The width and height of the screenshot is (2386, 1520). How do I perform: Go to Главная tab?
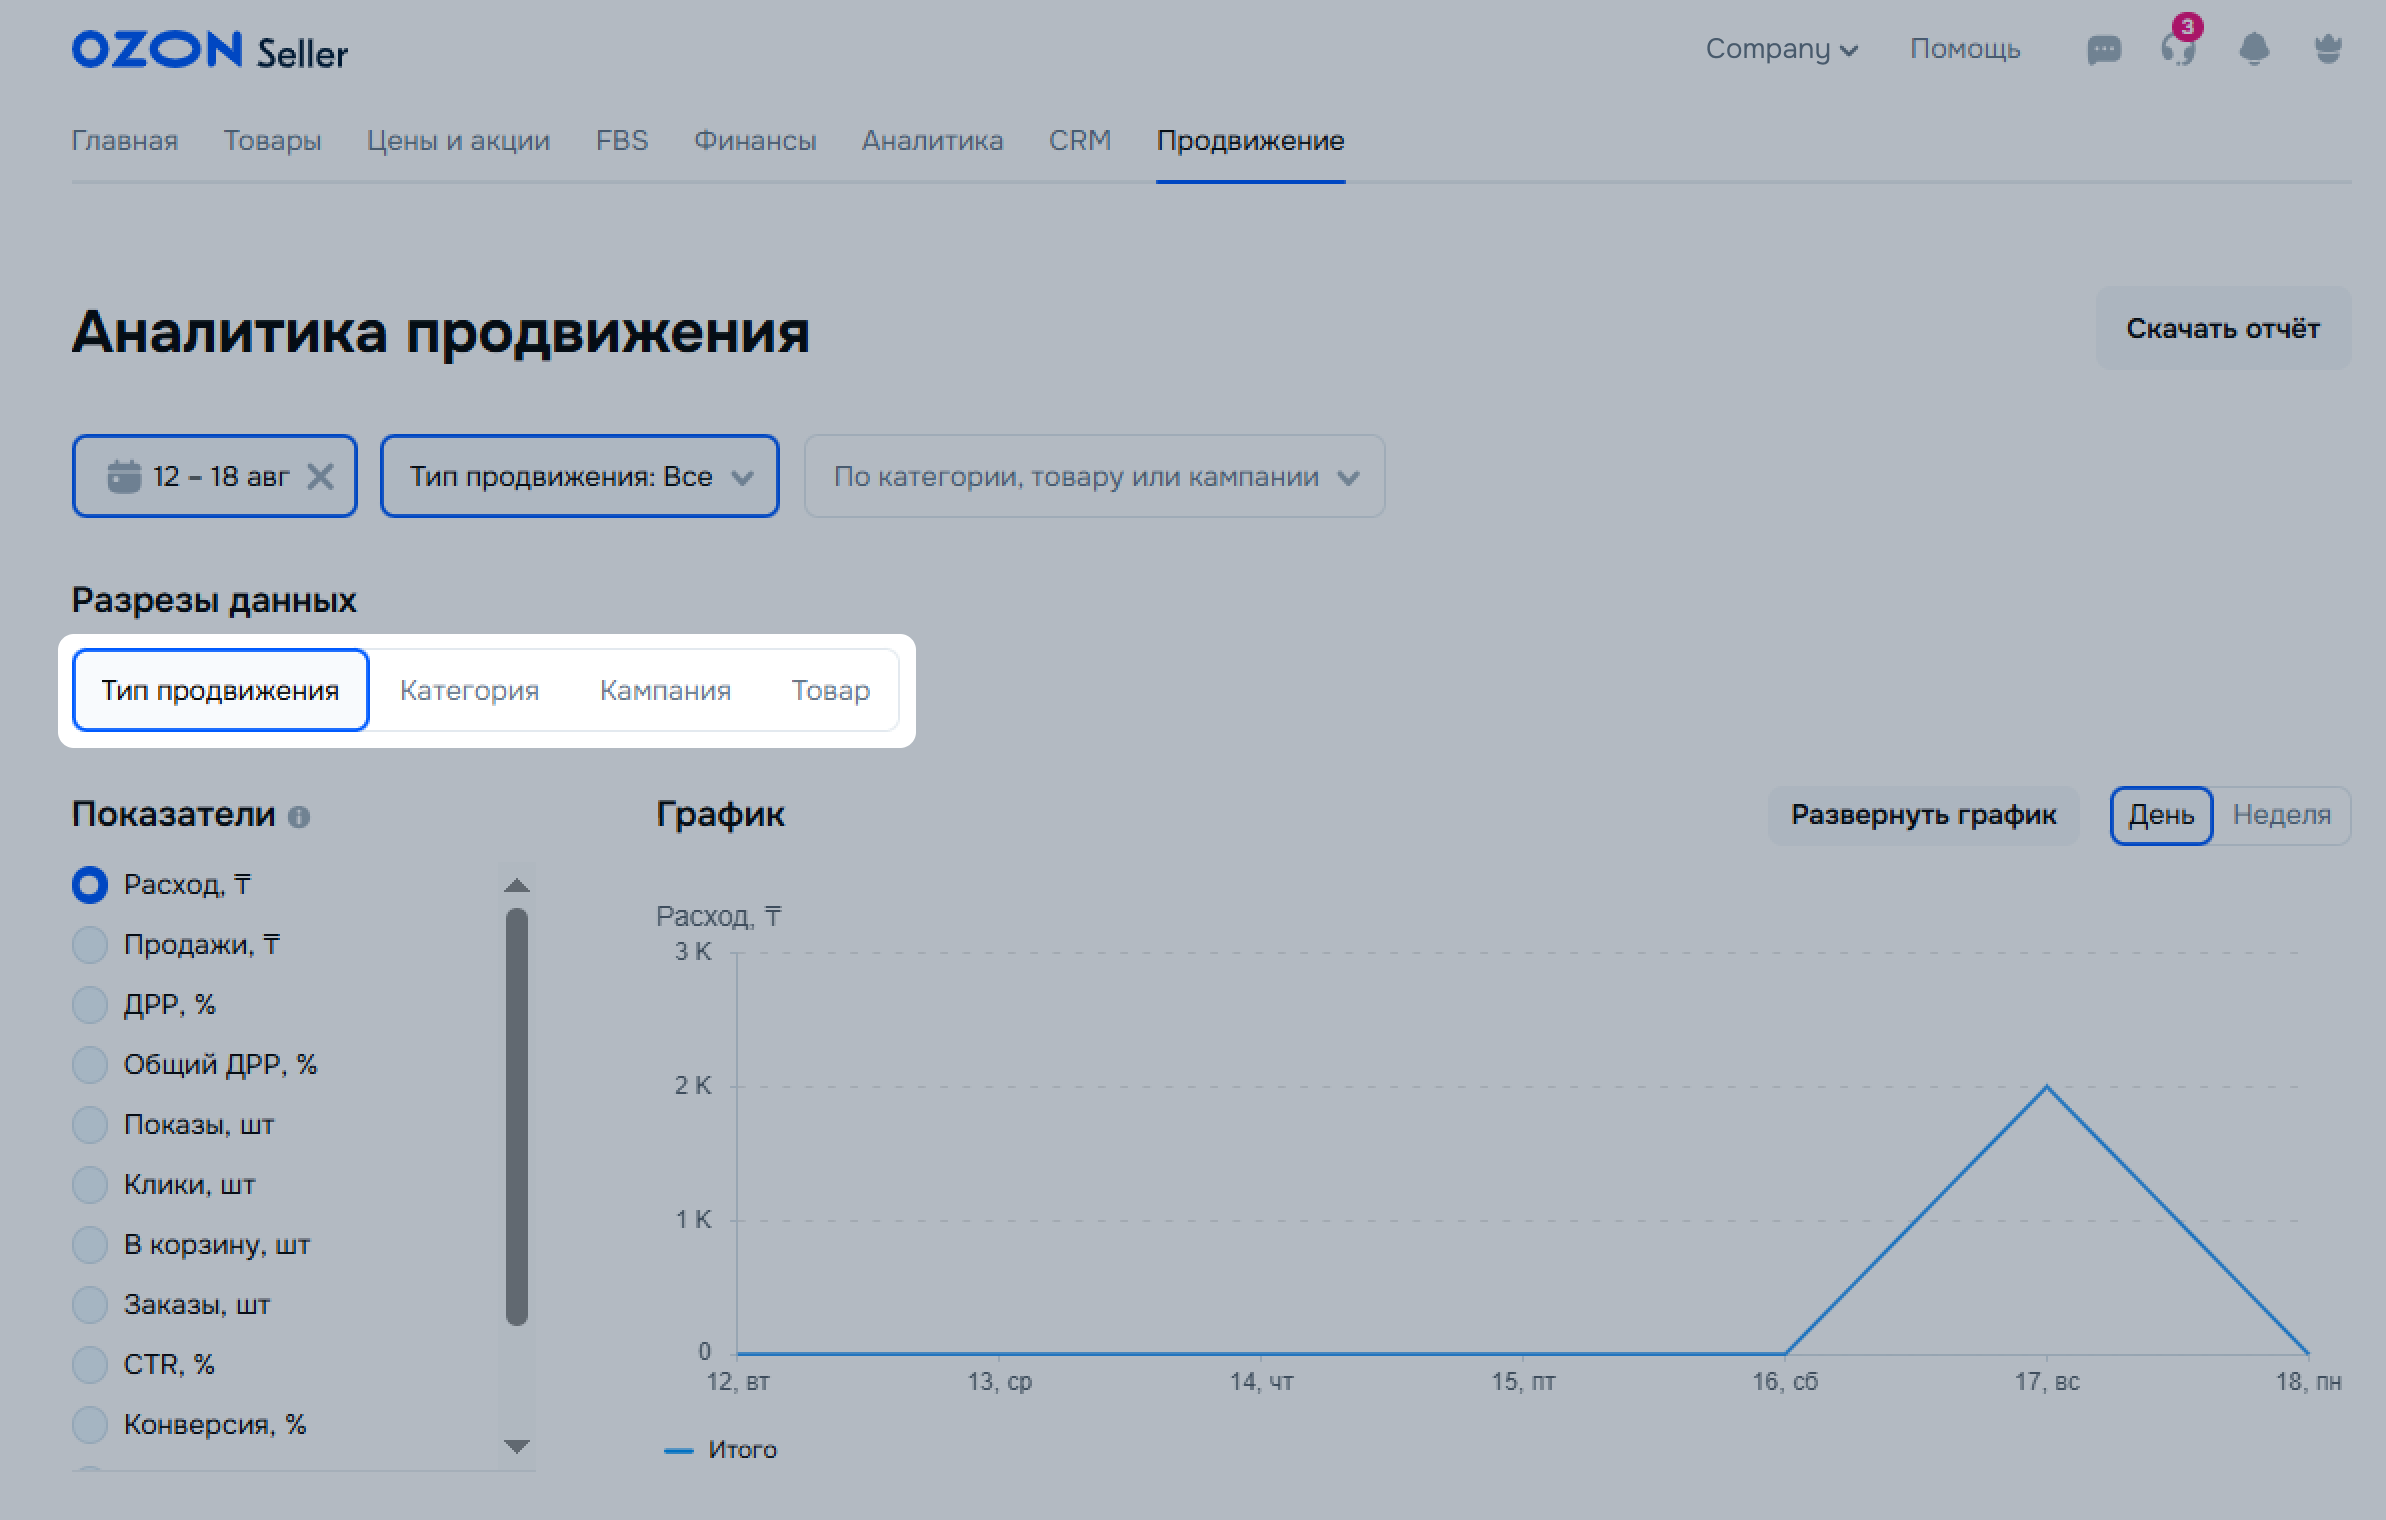coord(124,141)
